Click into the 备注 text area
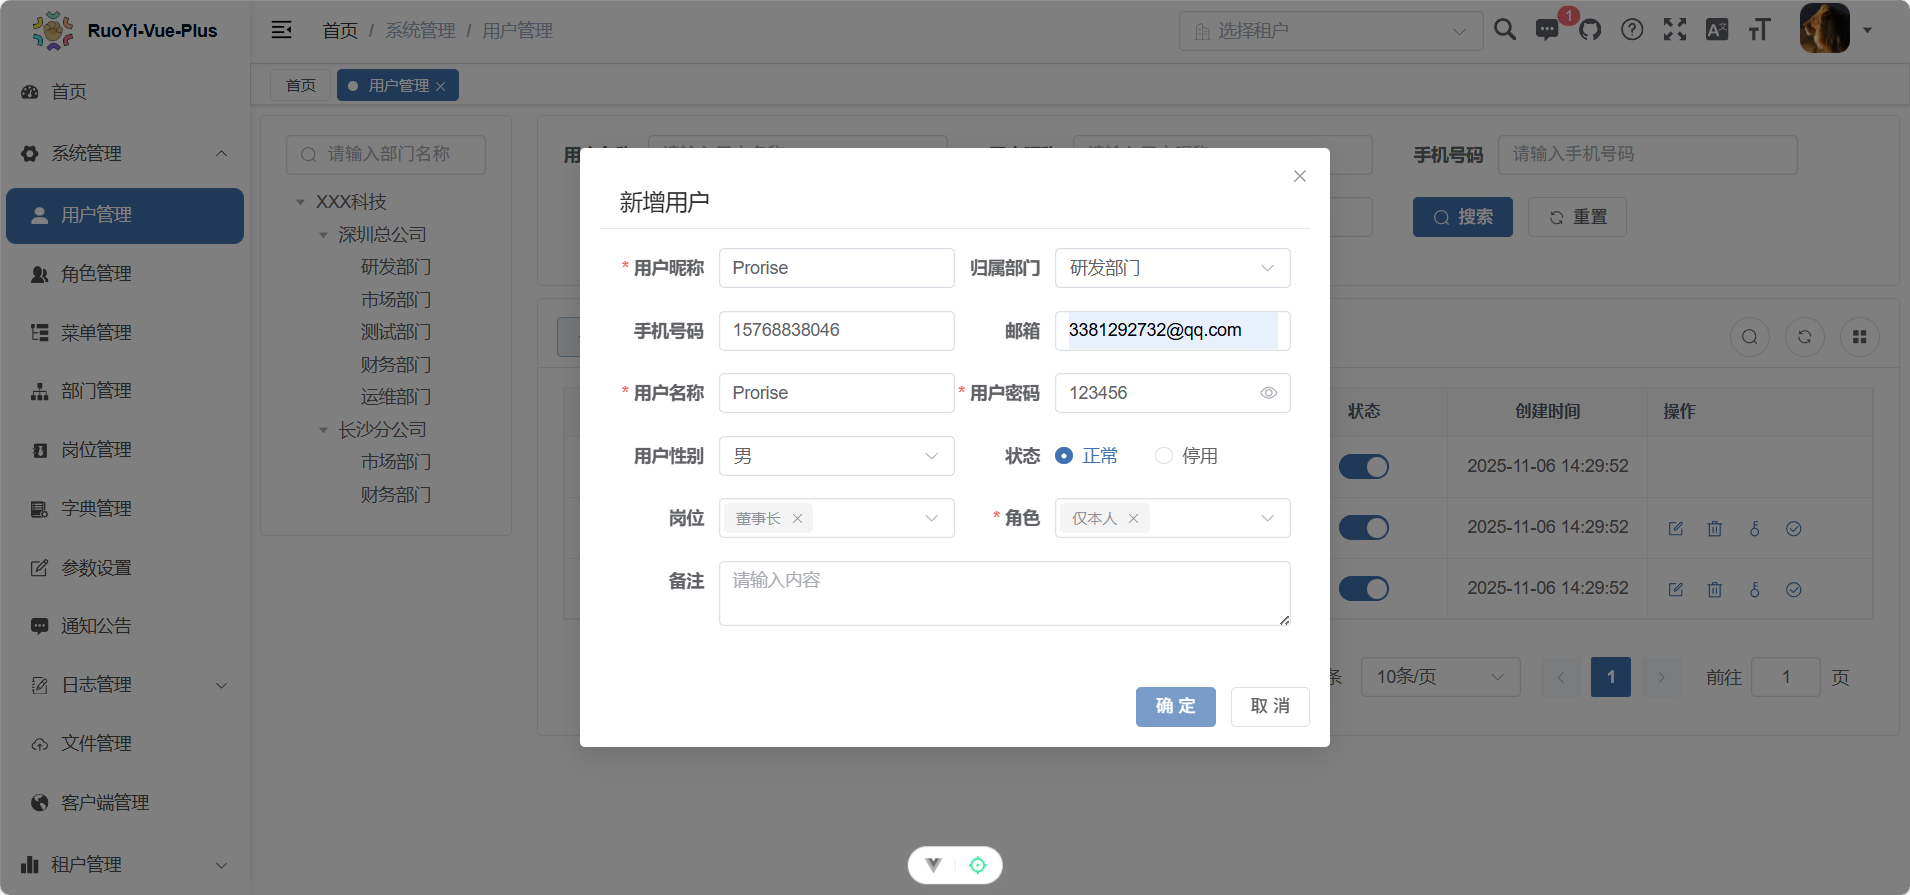Viewport: 1910px width, 895px height. [x=1004, y=593]
